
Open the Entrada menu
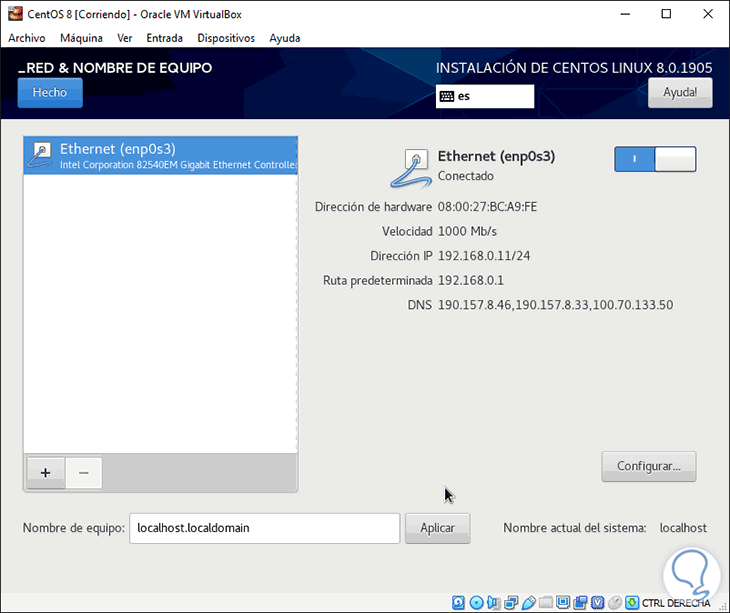[x=164, y=38]
